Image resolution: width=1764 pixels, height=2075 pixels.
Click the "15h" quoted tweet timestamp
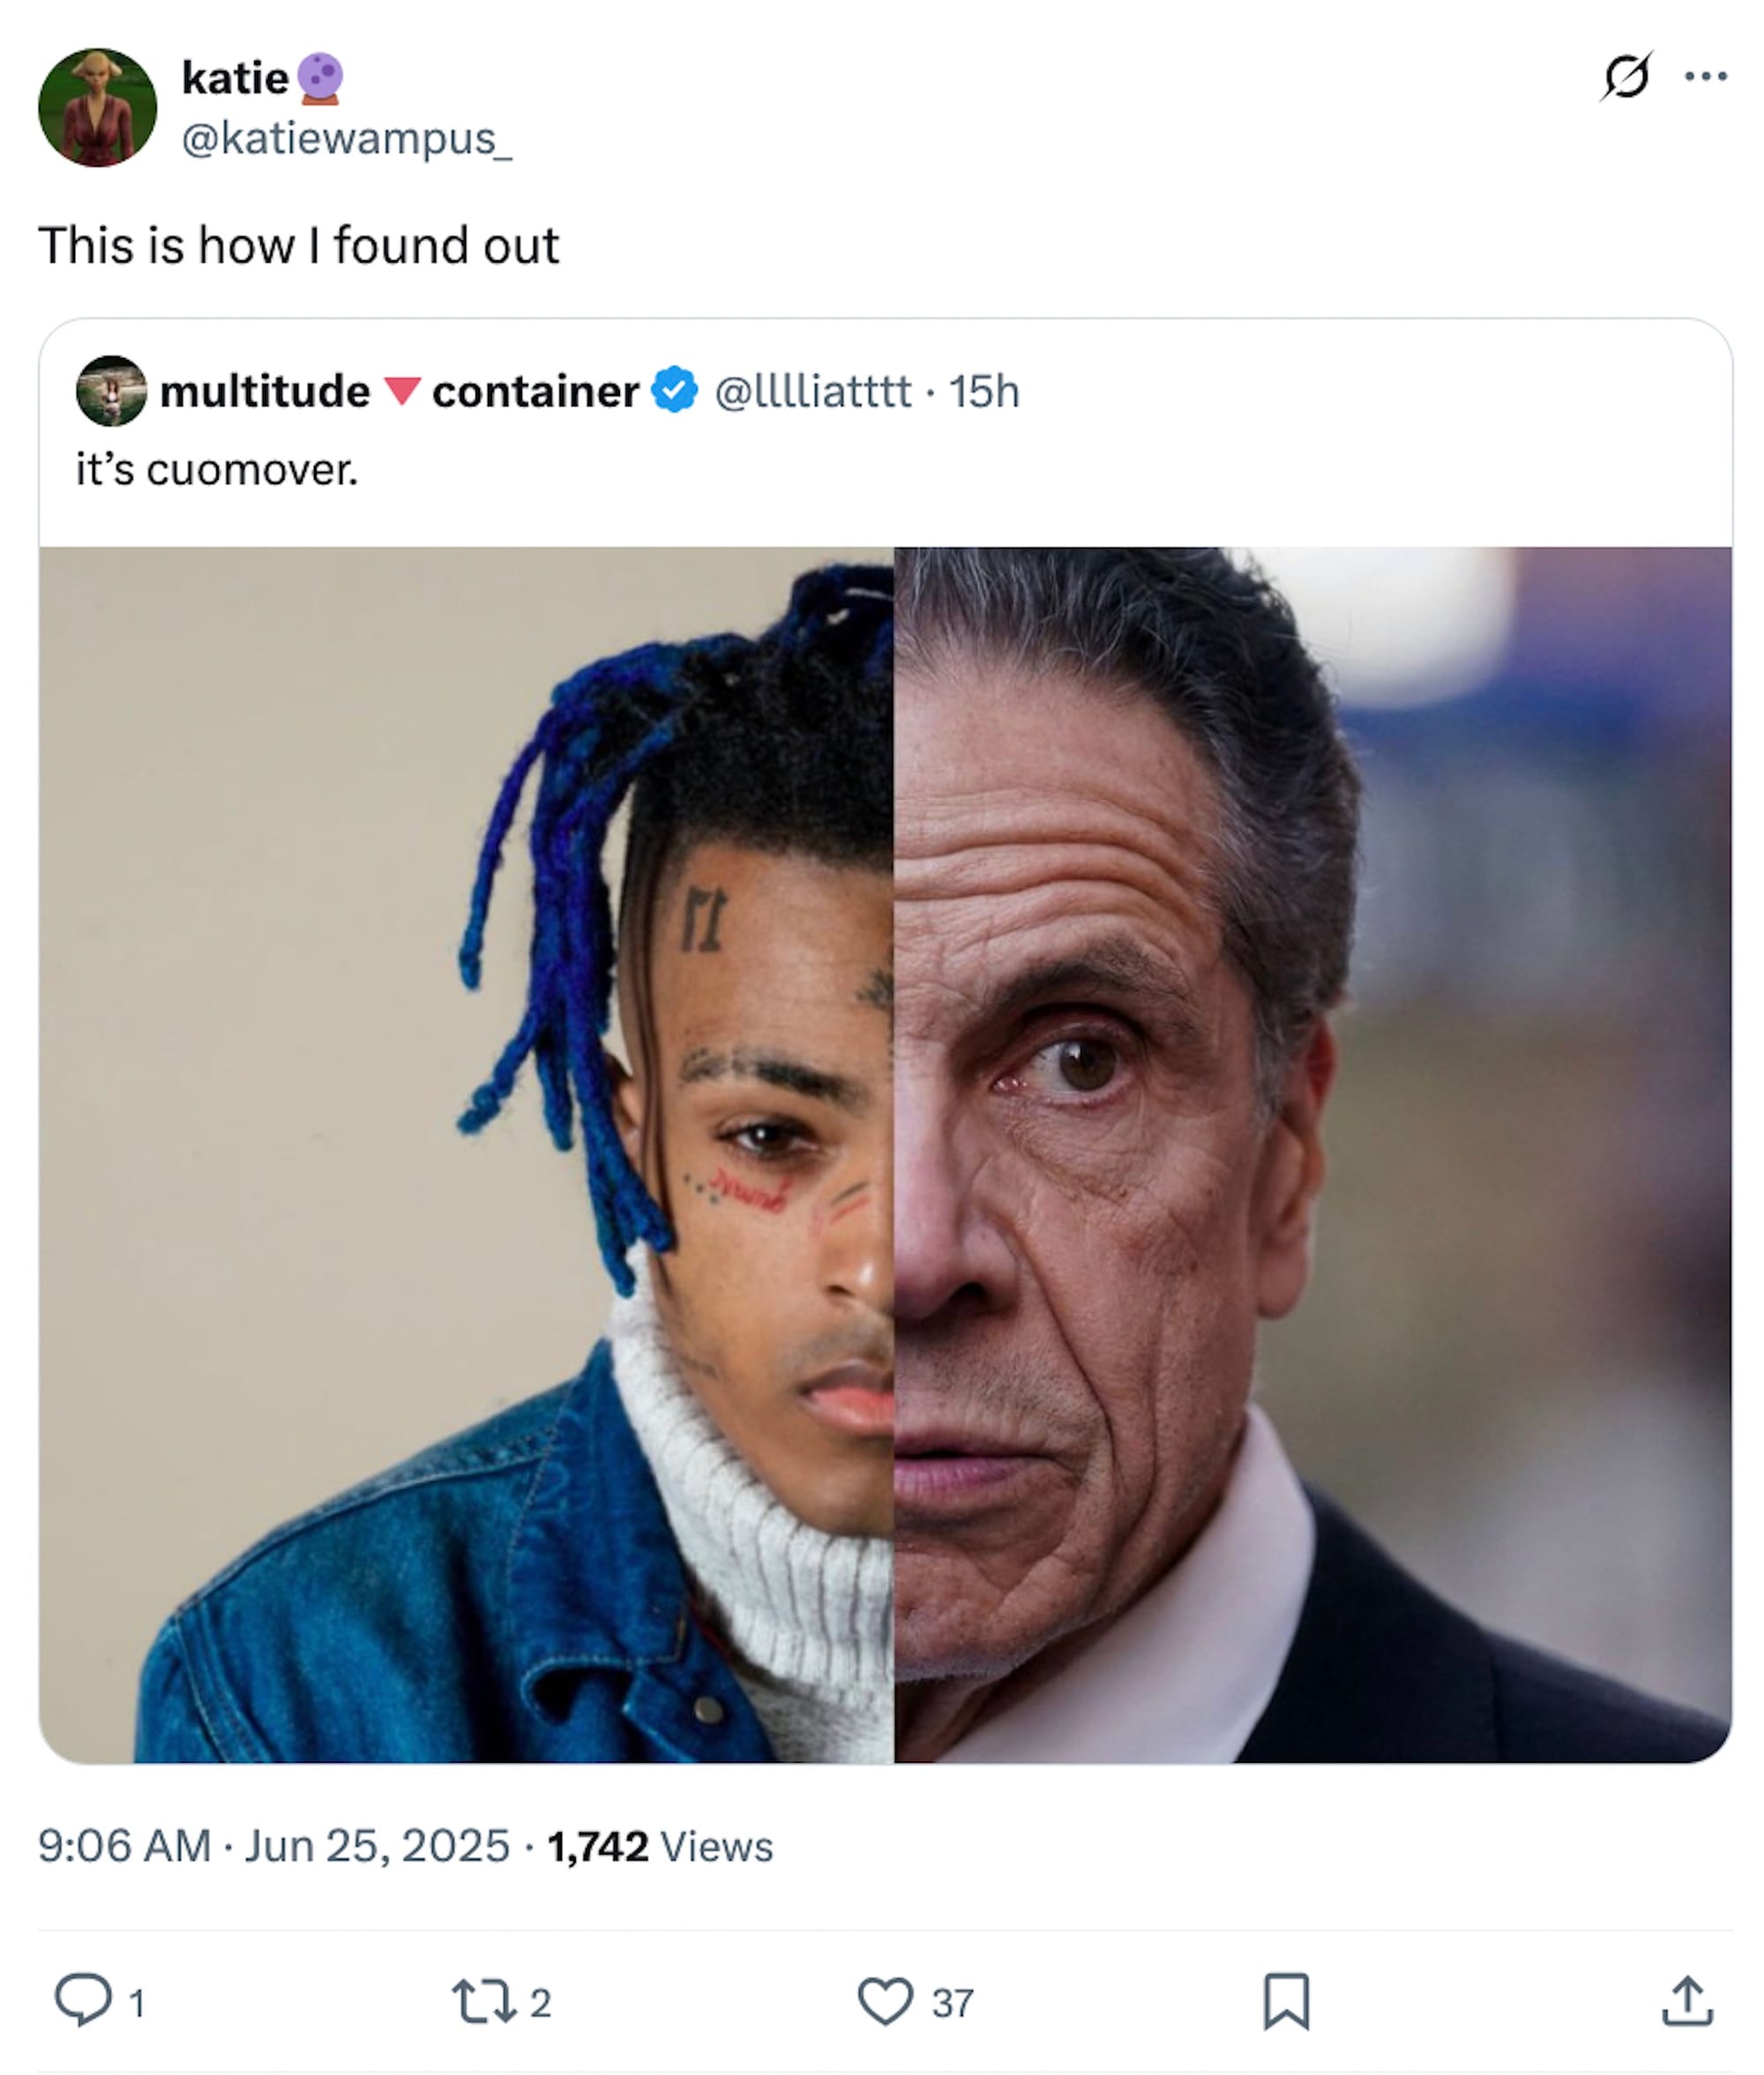coord(984,391)
